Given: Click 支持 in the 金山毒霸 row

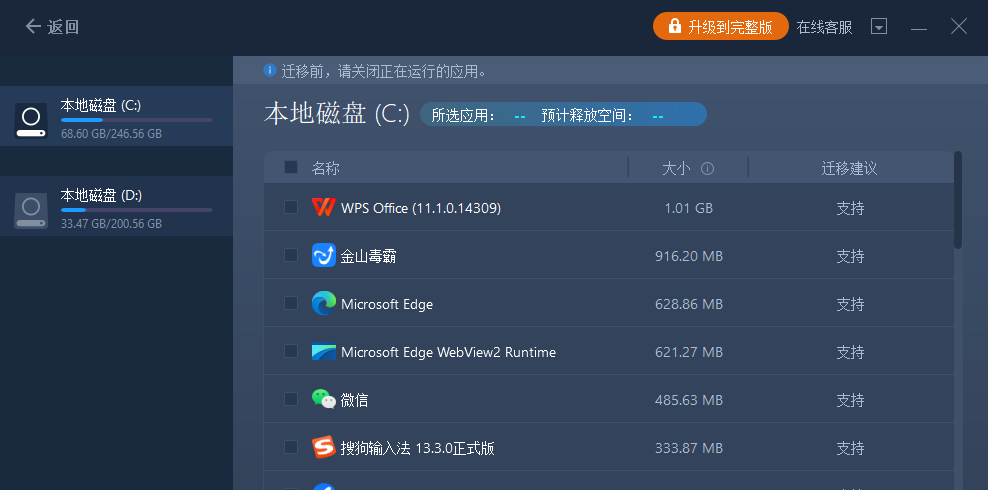Looking at the screenshot, I should 850,256.
